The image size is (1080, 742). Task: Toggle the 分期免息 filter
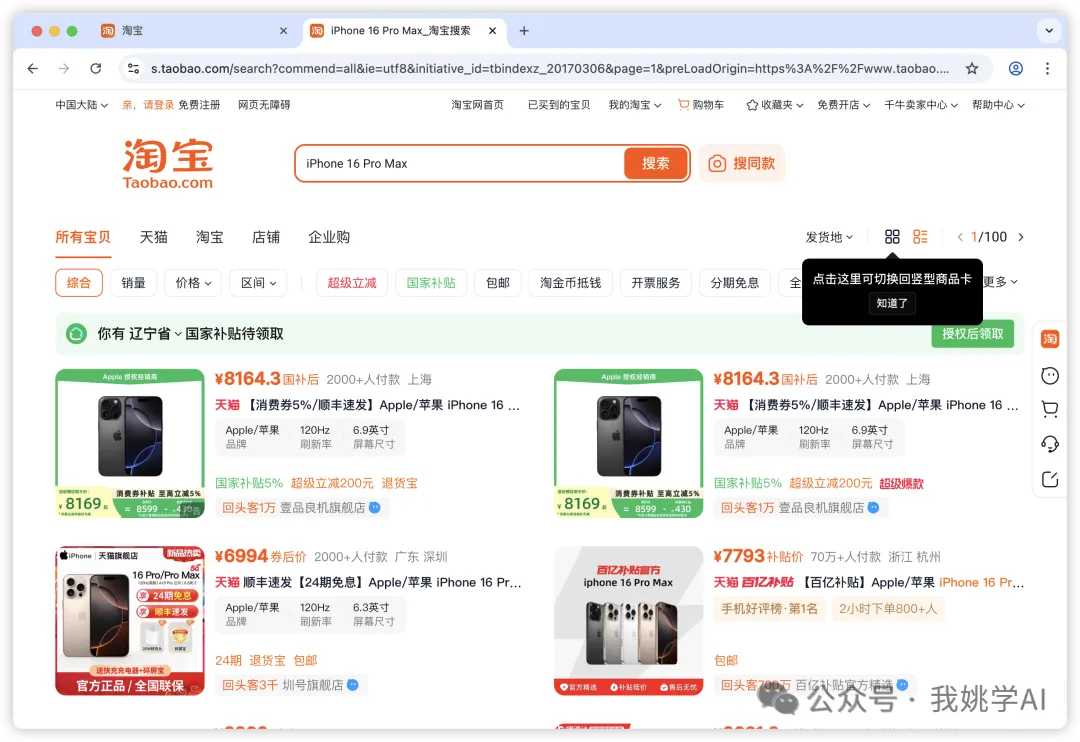click(x=735, y=283)
